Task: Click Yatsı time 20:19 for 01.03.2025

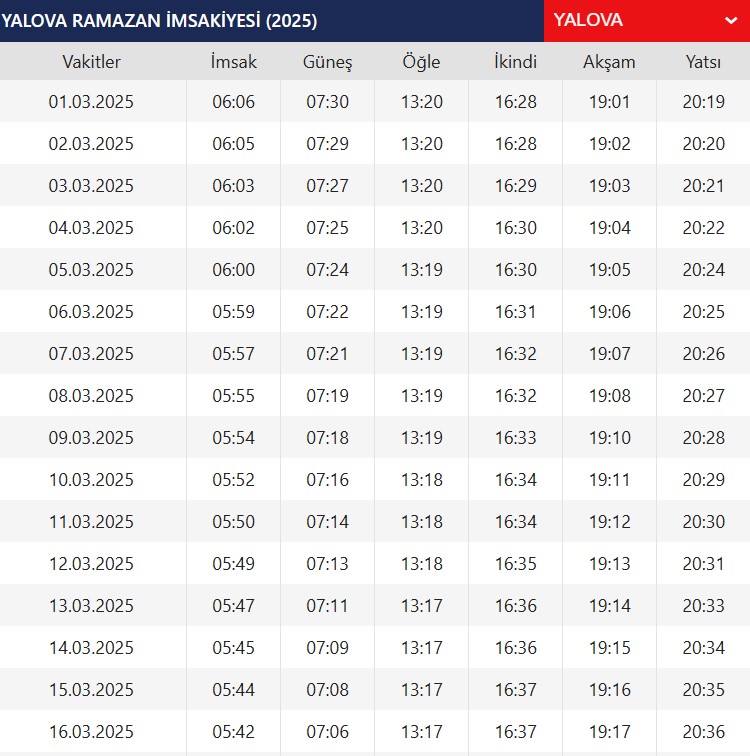Action: [x=703, y=102]
